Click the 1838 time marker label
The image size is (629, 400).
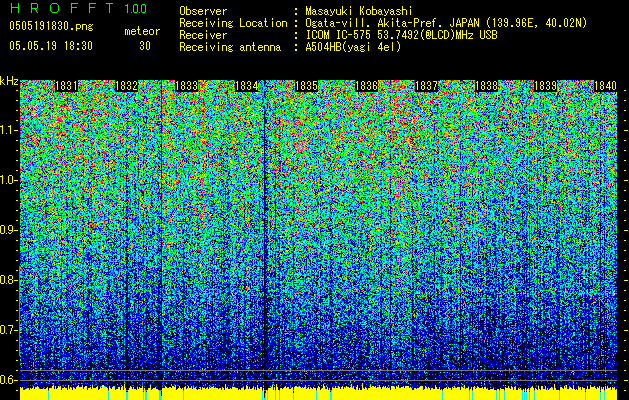coord(487,86)
